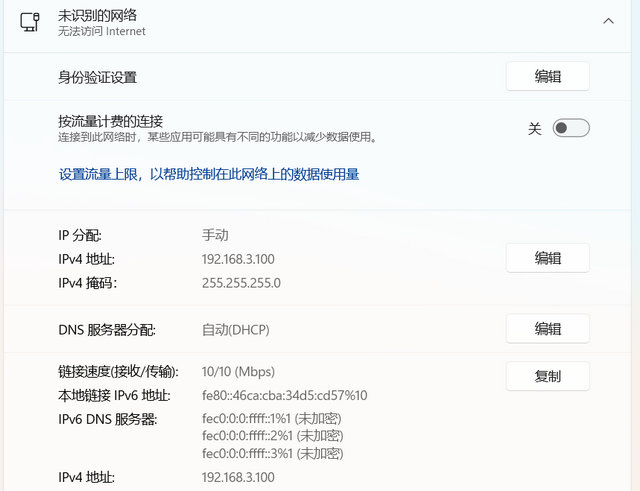
Task: Click the 关 state label beside the toggle
Action: [x=534, y=128]
